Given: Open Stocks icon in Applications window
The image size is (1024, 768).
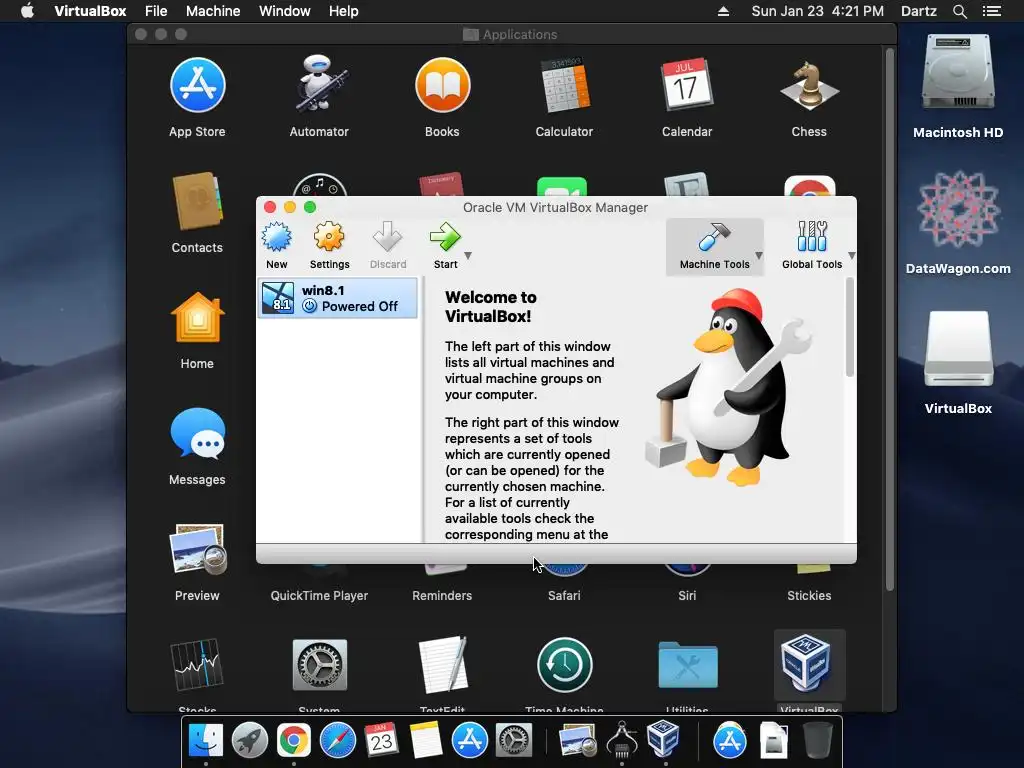Looking at the screenshot, I should click(197, 664).
